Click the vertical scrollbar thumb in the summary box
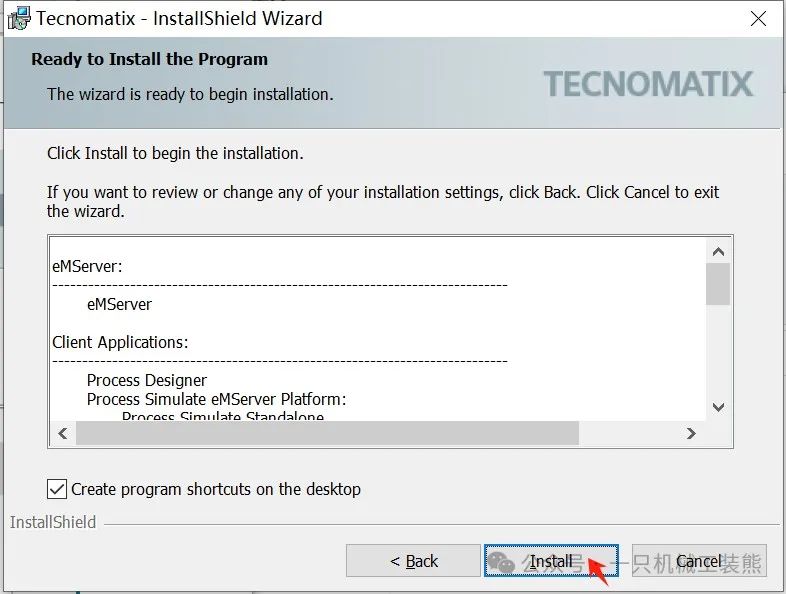 pos(718,283)
